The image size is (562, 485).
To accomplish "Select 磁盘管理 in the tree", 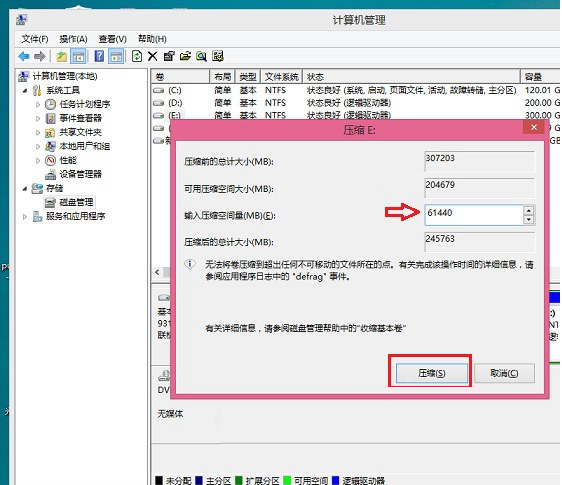I will click(76, 202).
